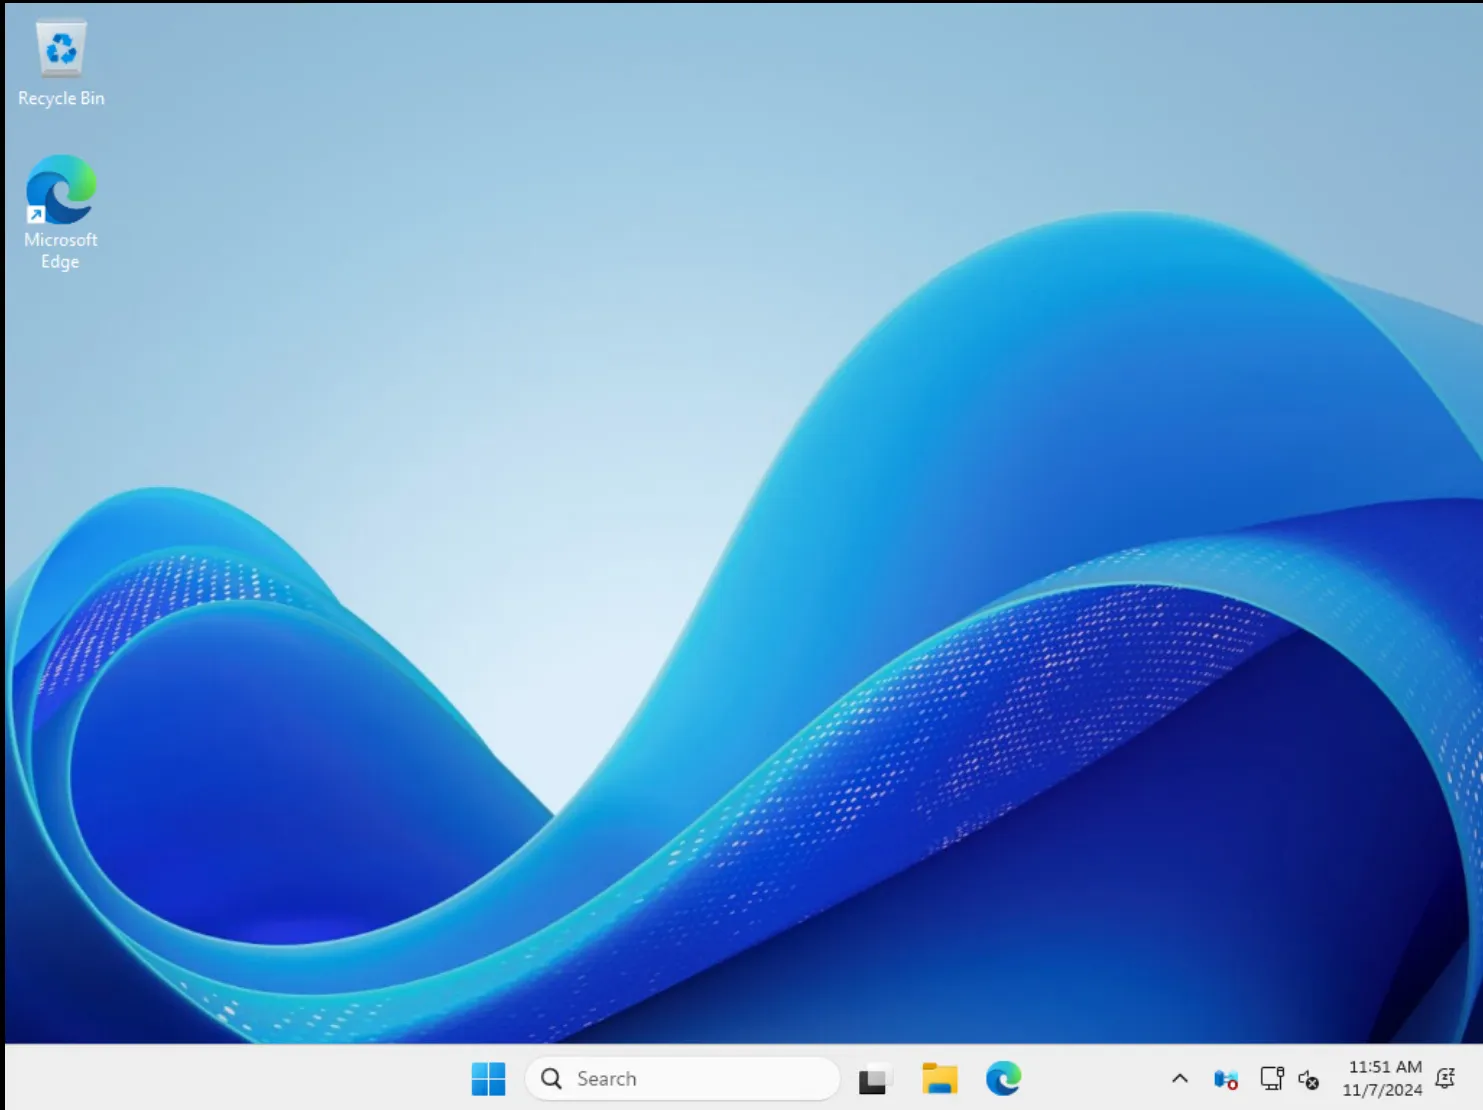The image size is (1483, 1110).
Task: Launch Edge from the taskbar
Action: [1004, 1078]
